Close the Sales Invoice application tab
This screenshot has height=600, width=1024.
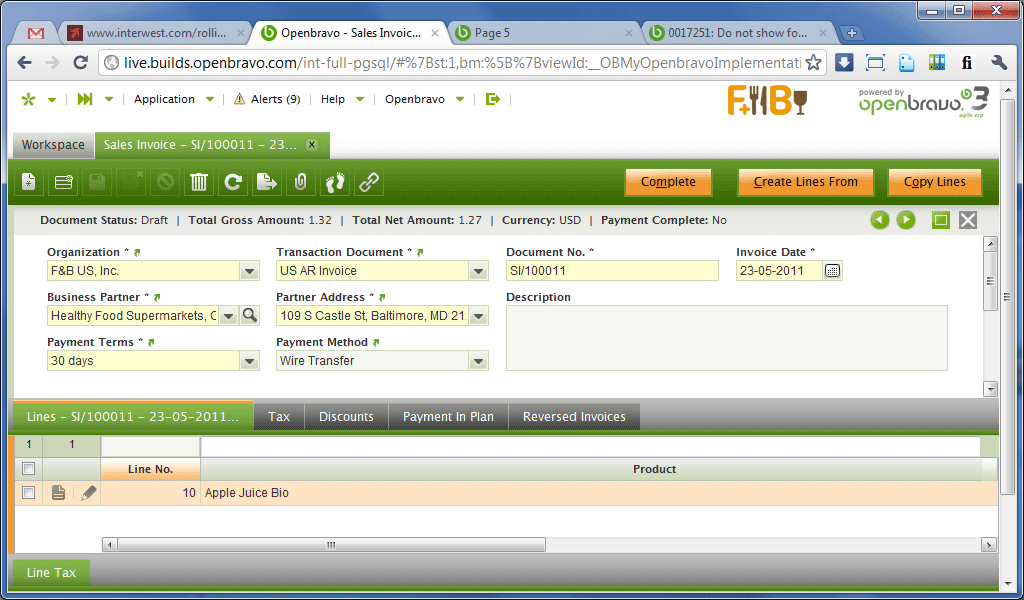pos(312,145)
